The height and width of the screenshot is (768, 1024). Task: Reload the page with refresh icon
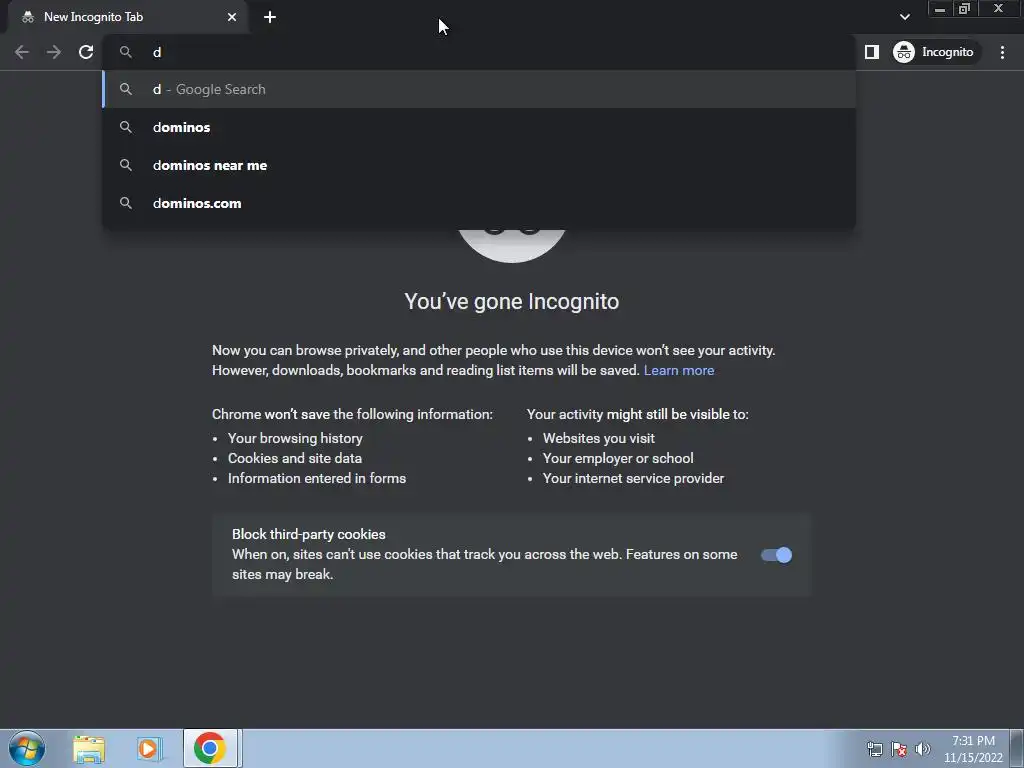coord(86,52)
